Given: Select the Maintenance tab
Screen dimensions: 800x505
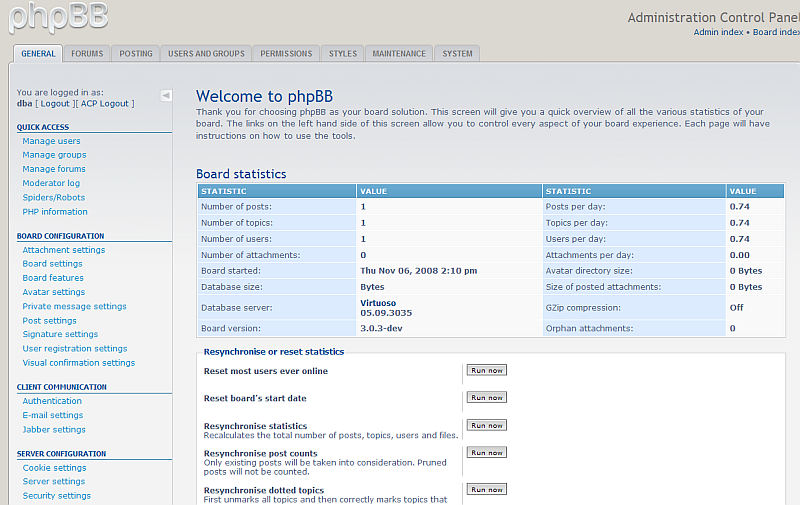Looking at the screenshot, I should (399, 54).
